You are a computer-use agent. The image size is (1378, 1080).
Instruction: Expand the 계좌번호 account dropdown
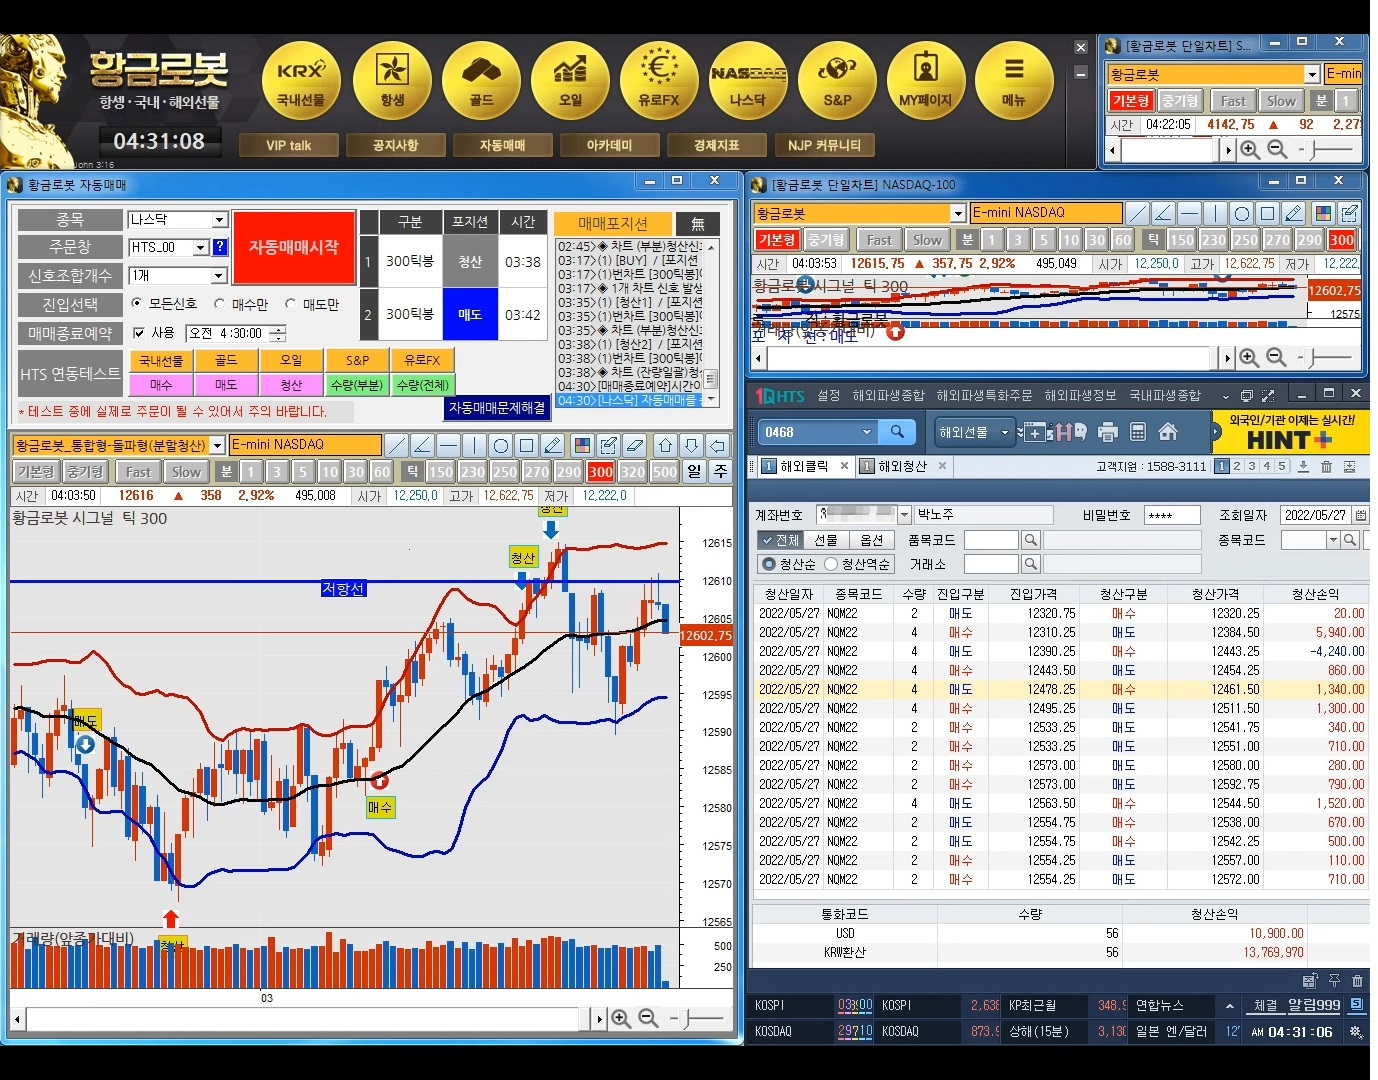tap(905, 515)
